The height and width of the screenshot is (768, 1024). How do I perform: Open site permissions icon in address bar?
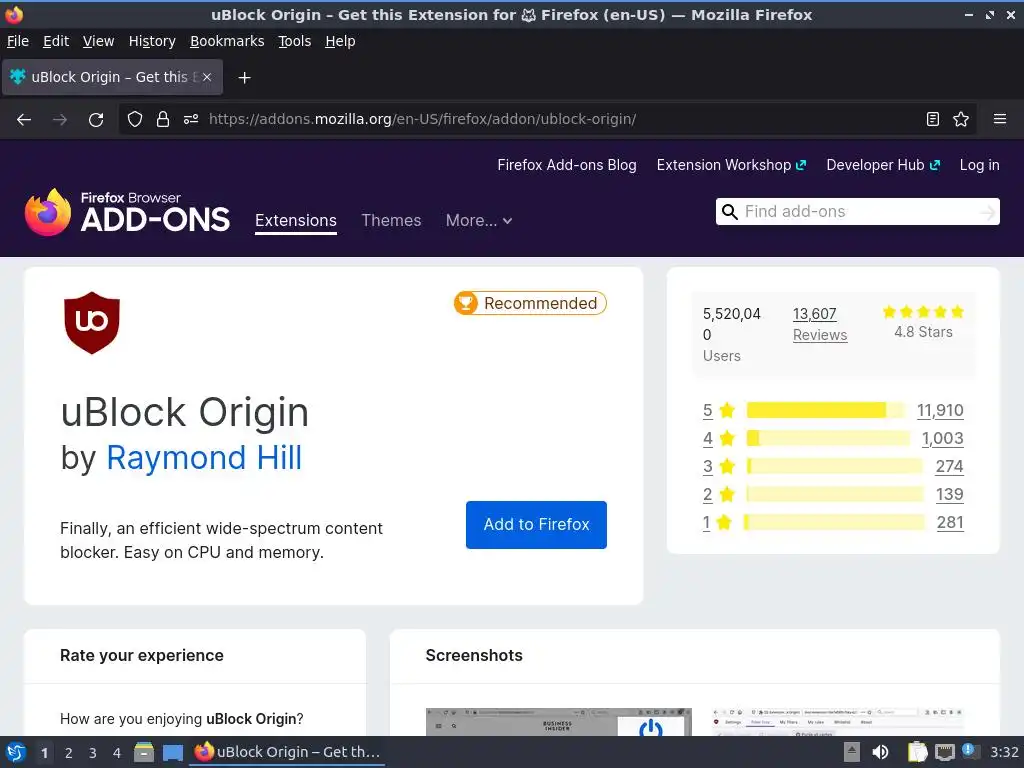pyautogui.click(x=191, y=119)
